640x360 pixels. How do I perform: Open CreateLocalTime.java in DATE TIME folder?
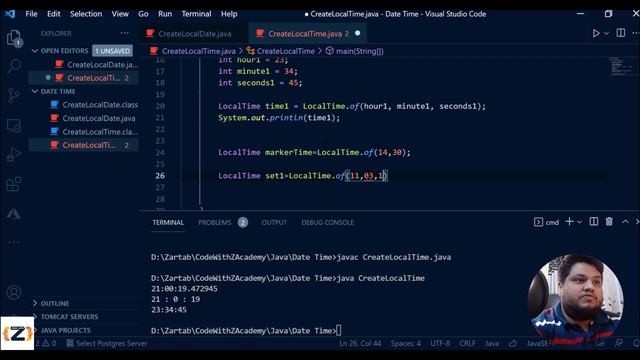click(x=84, y=145)
